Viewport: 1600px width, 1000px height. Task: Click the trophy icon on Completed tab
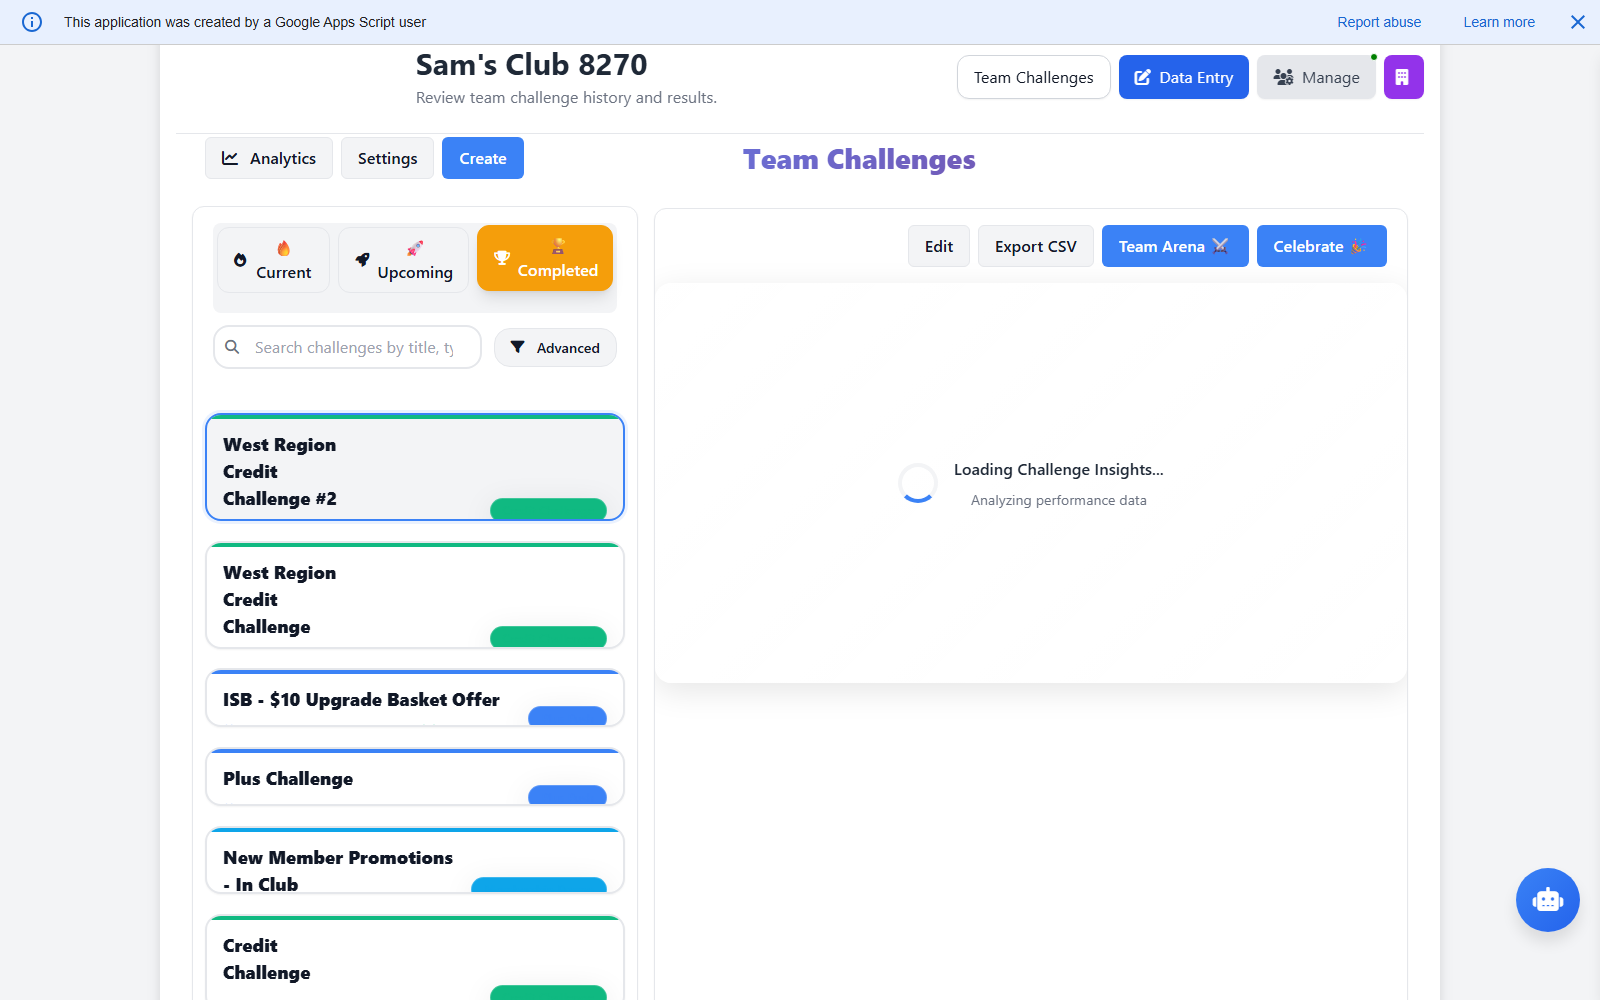coord(502,258)
